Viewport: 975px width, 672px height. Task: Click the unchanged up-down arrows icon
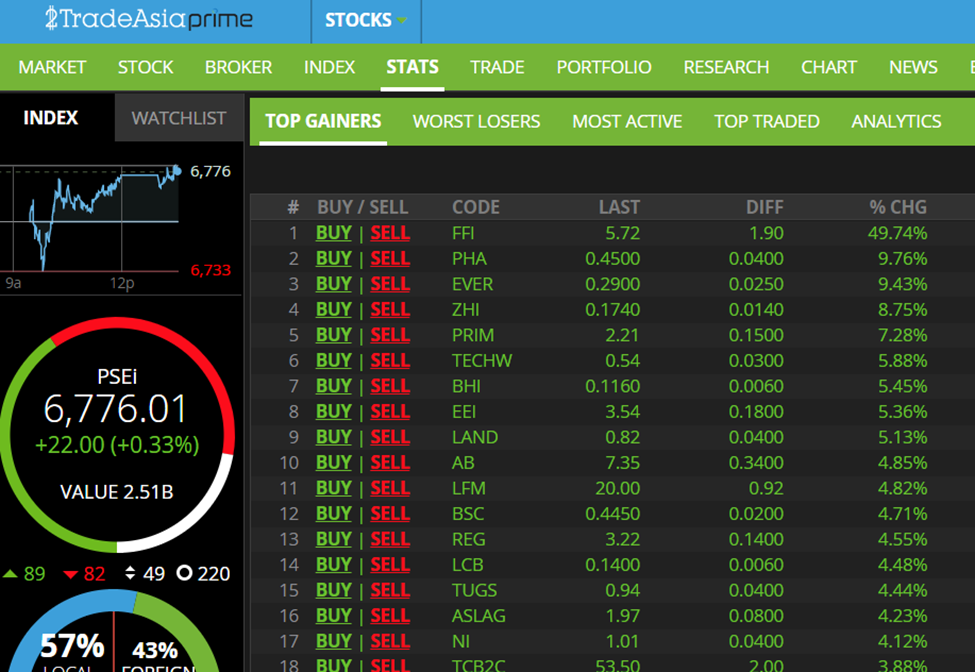click(x=130, y=573)
